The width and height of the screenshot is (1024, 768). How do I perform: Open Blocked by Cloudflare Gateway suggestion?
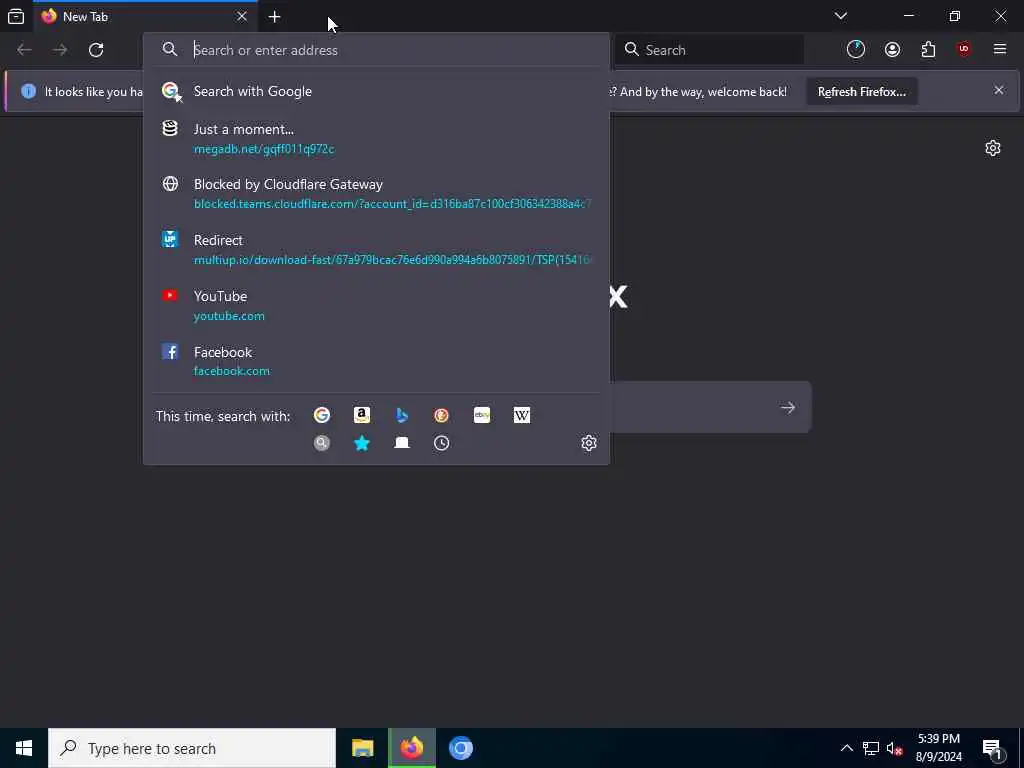pyautogui.click(x=376, y=193)
